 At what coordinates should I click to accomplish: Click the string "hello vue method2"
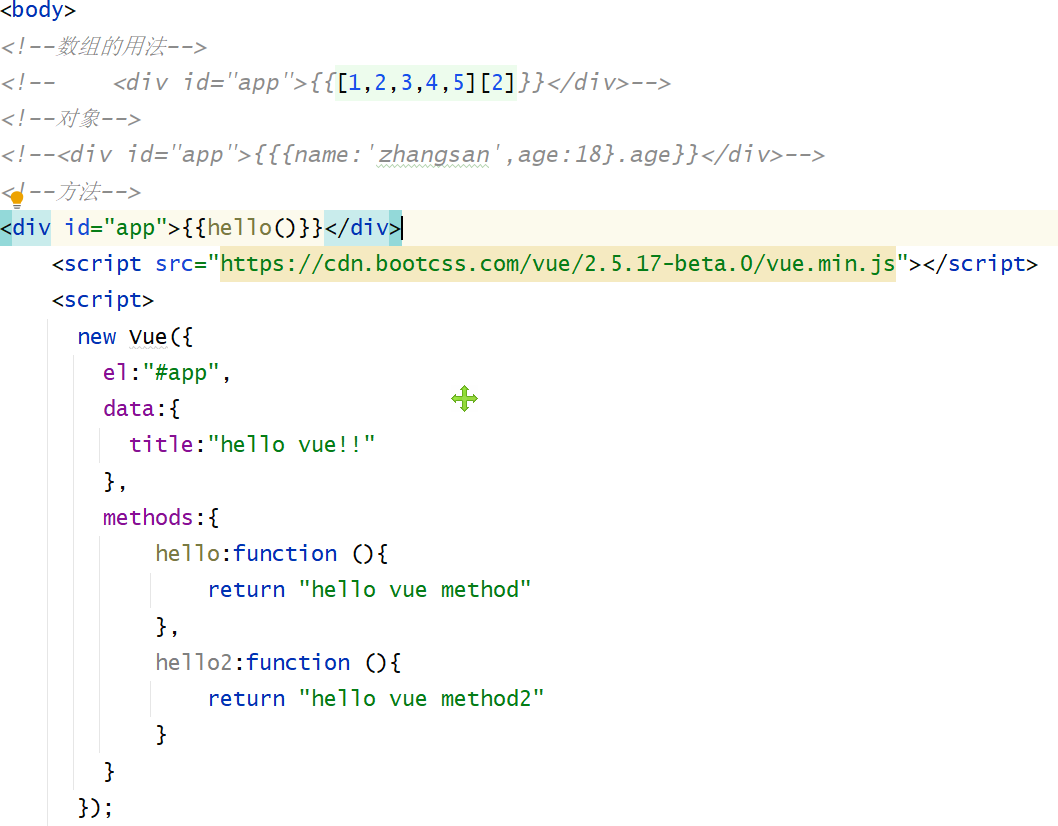(421, 698)
